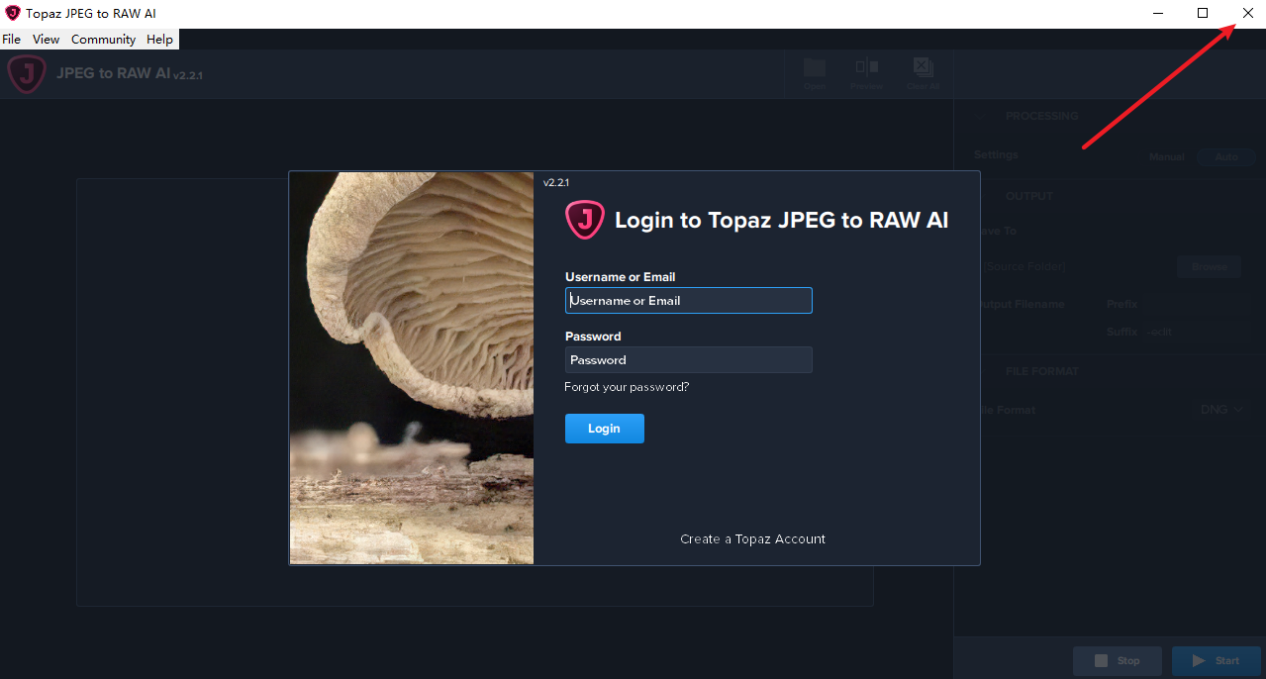Image resolution: width=1266 pixels, height=679 pixels.
Task: Open Create a Topaz Account link
Action: (x=753, y=539)
